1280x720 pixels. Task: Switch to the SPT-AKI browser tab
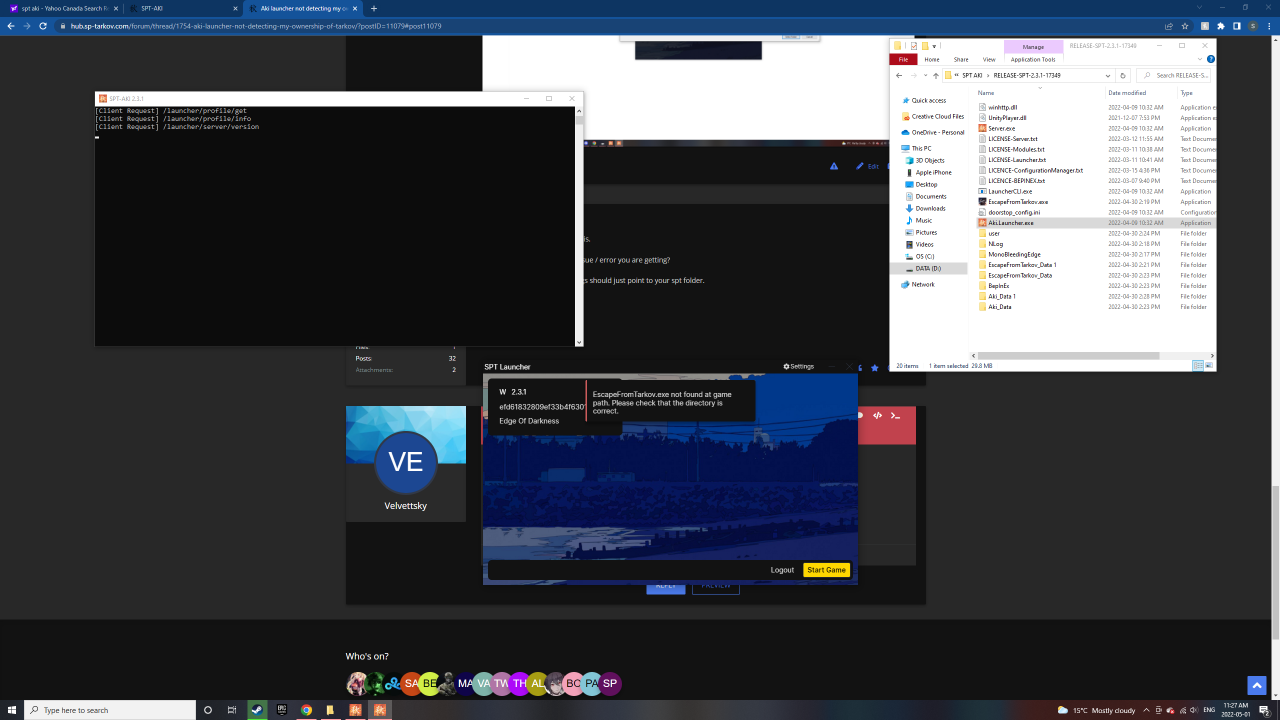181,8
